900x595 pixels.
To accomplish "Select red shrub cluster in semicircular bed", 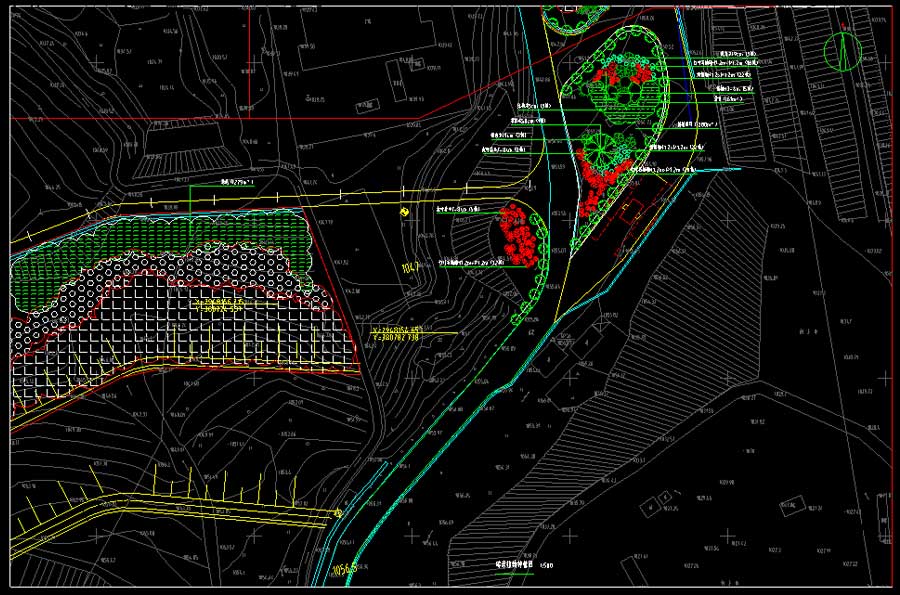I will pyautogui.click(x=518, y=236).
